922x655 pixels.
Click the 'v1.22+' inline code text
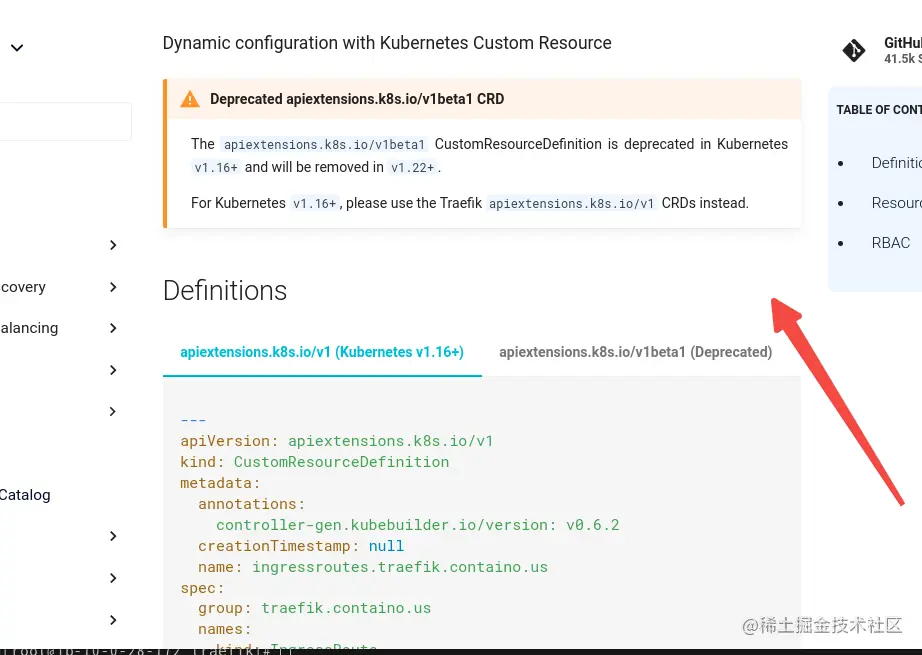(x=413, y=168)
